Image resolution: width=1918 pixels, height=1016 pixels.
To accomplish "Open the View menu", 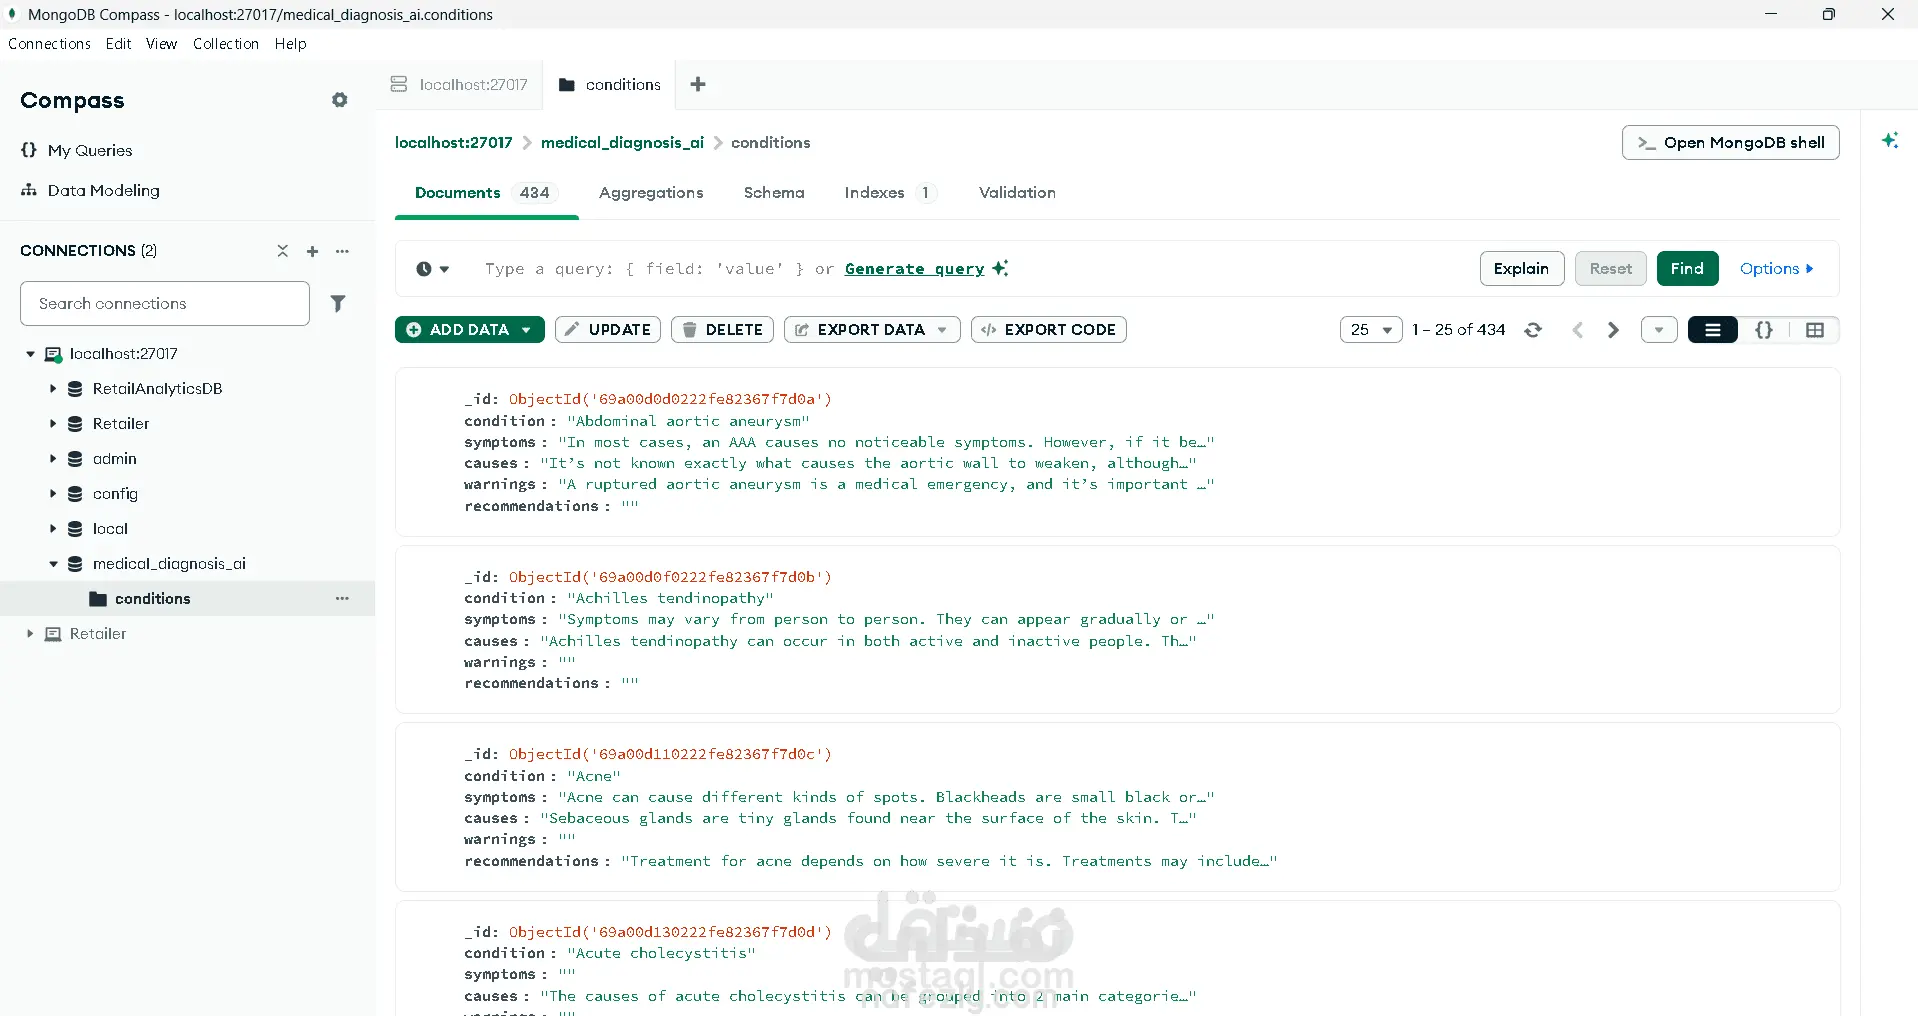I will 161,44.
